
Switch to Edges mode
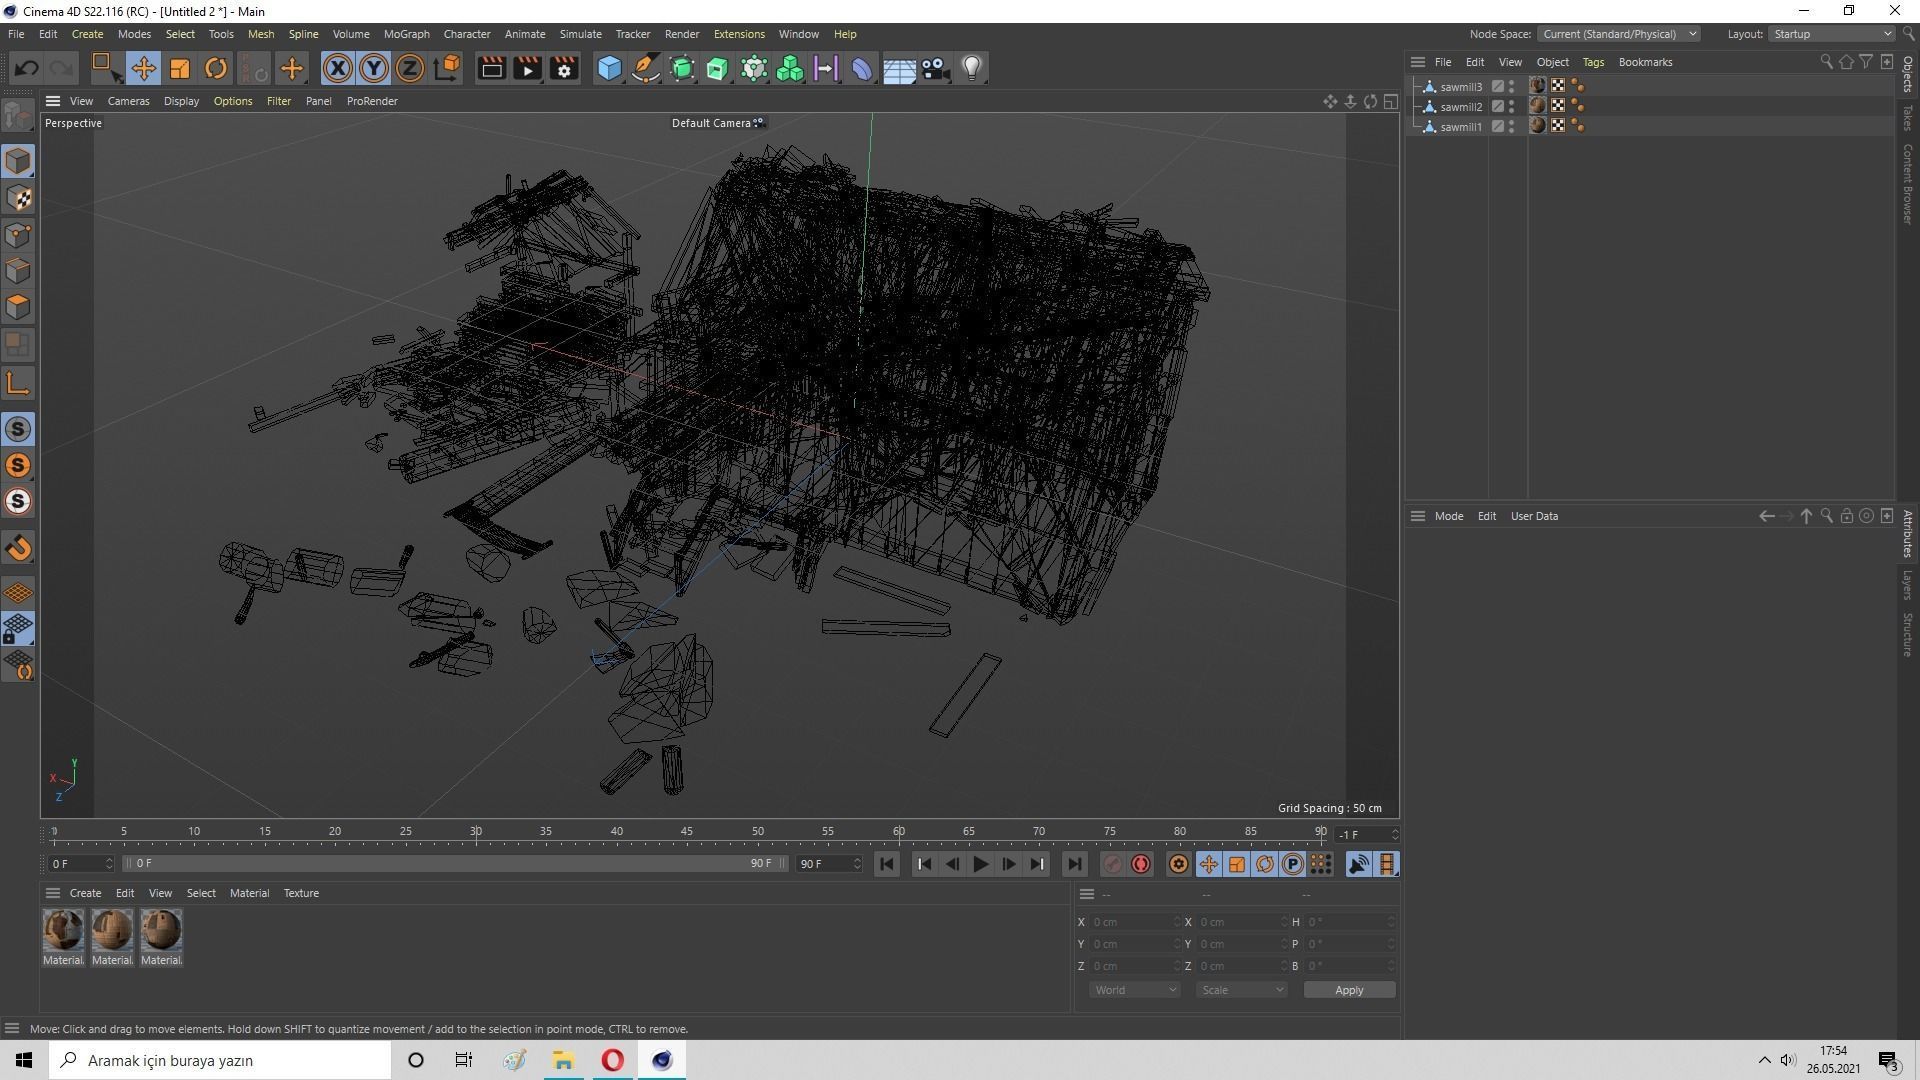click(x=18, y=271)
